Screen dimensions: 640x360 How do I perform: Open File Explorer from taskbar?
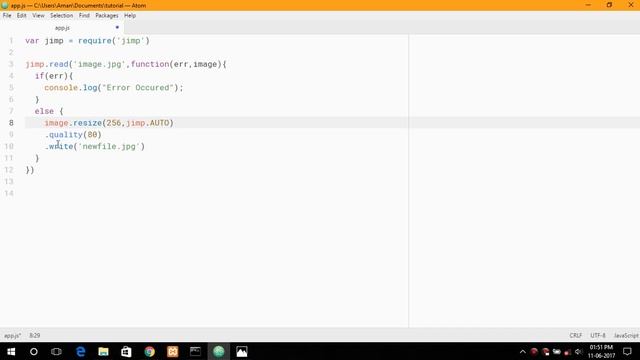[103, 351]
